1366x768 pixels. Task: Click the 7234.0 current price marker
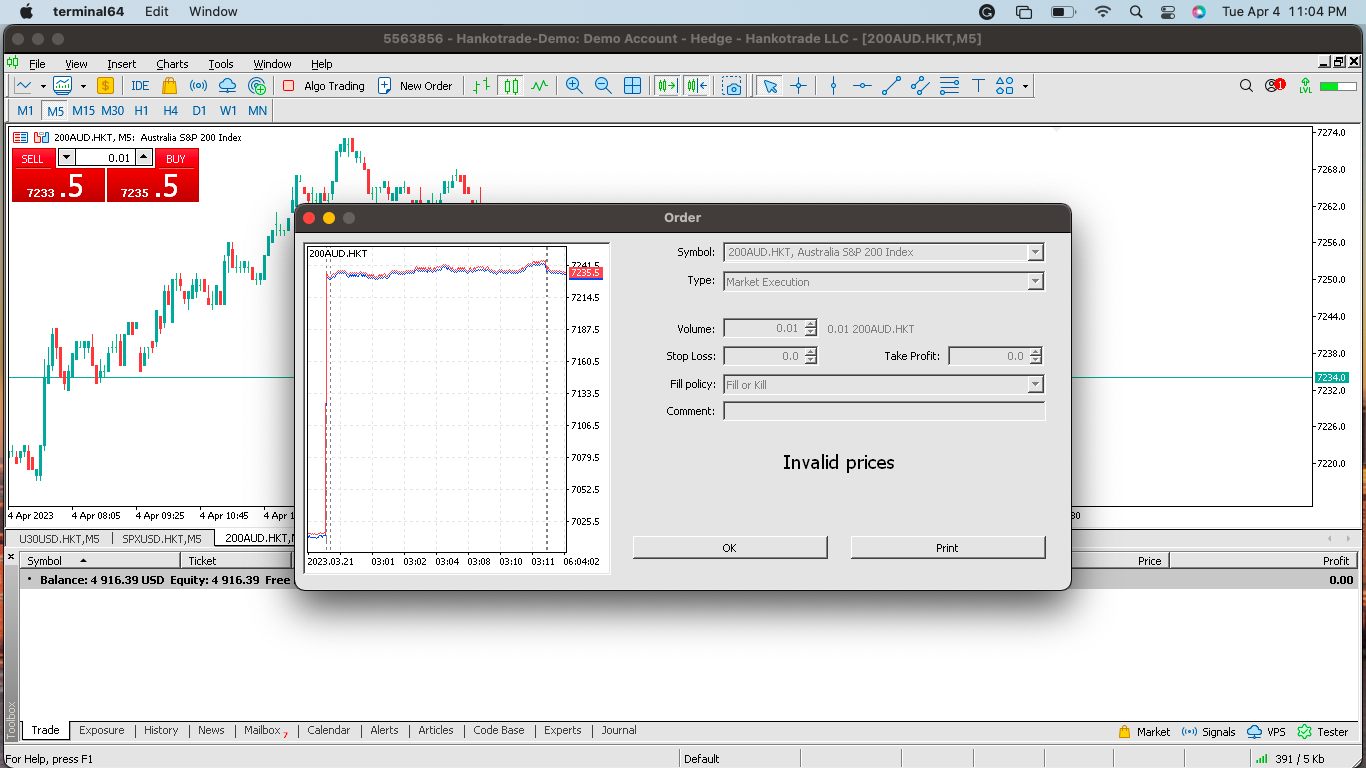[1331, 377]
